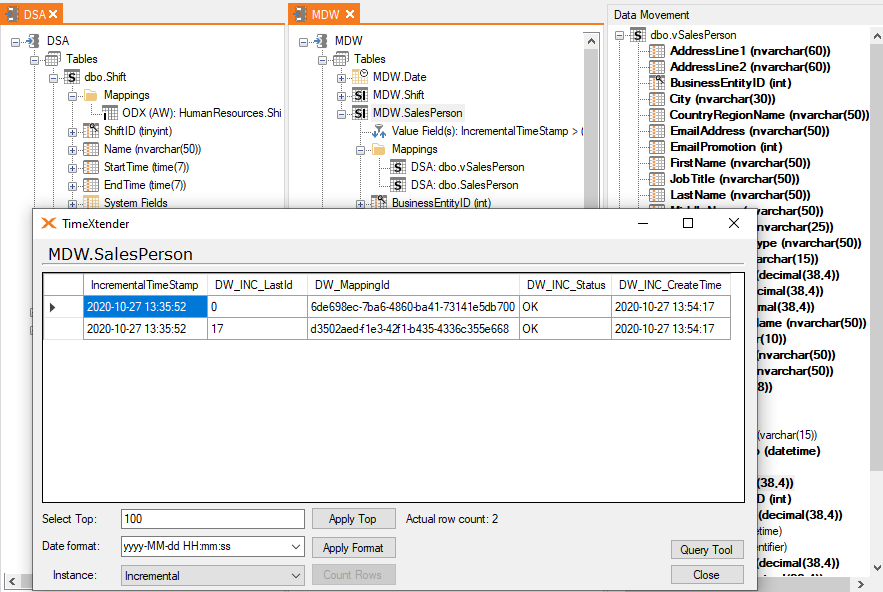The image size is (883, 592).
Task: Click the mapping ID cell starting 6de698ec
Action: (x=413, y=307)
